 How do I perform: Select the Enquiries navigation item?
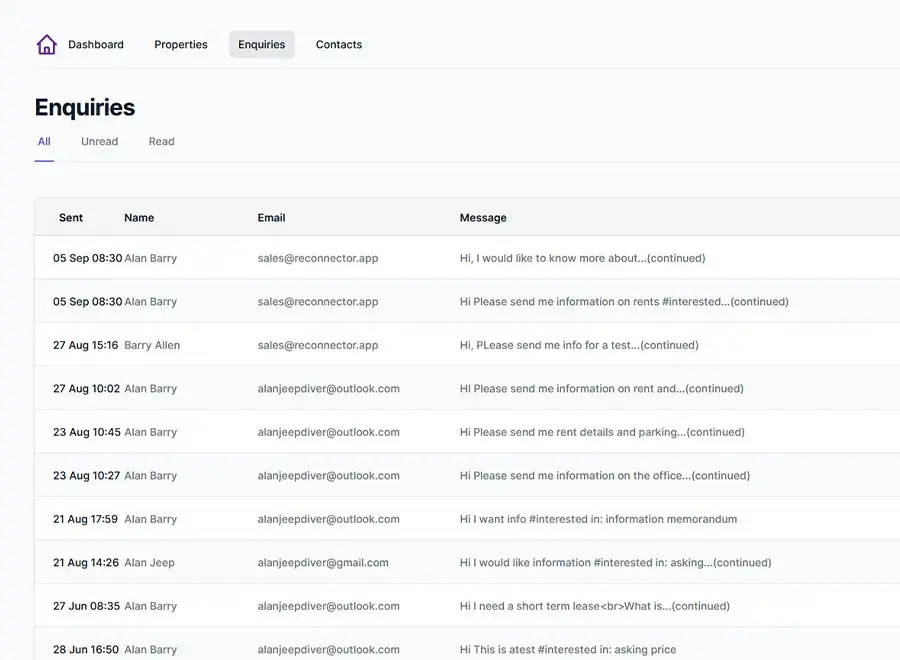(x=262, y=45)
